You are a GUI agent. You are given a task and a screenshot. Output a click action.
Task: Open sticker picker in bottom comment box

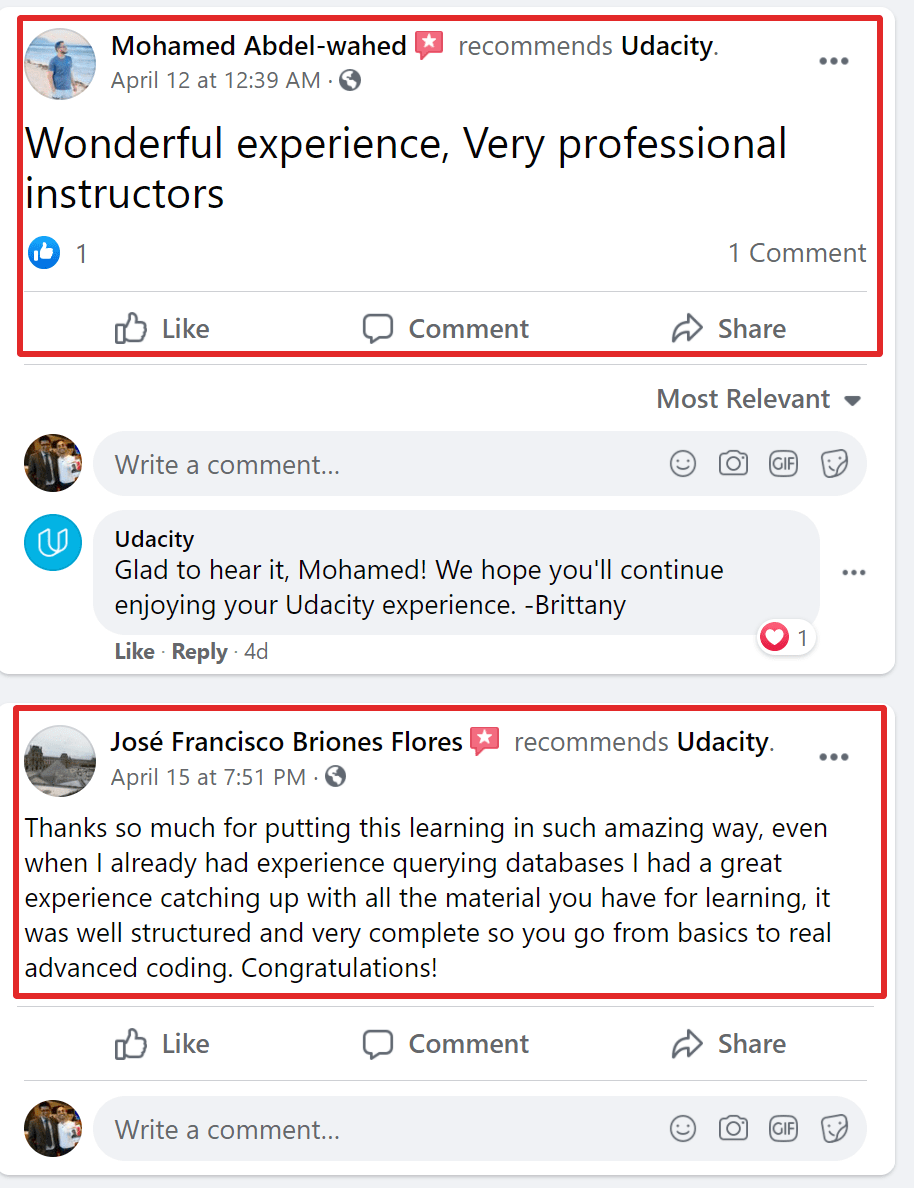(x=834, y=1129)
